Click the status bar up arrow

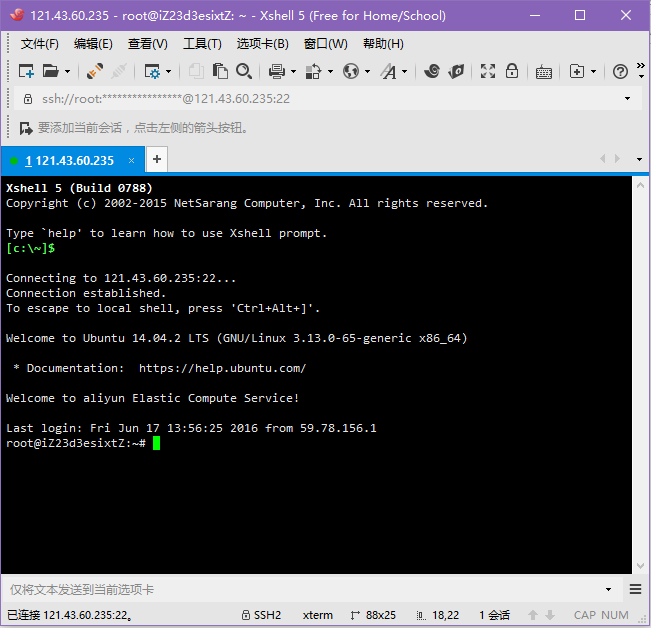533,615
